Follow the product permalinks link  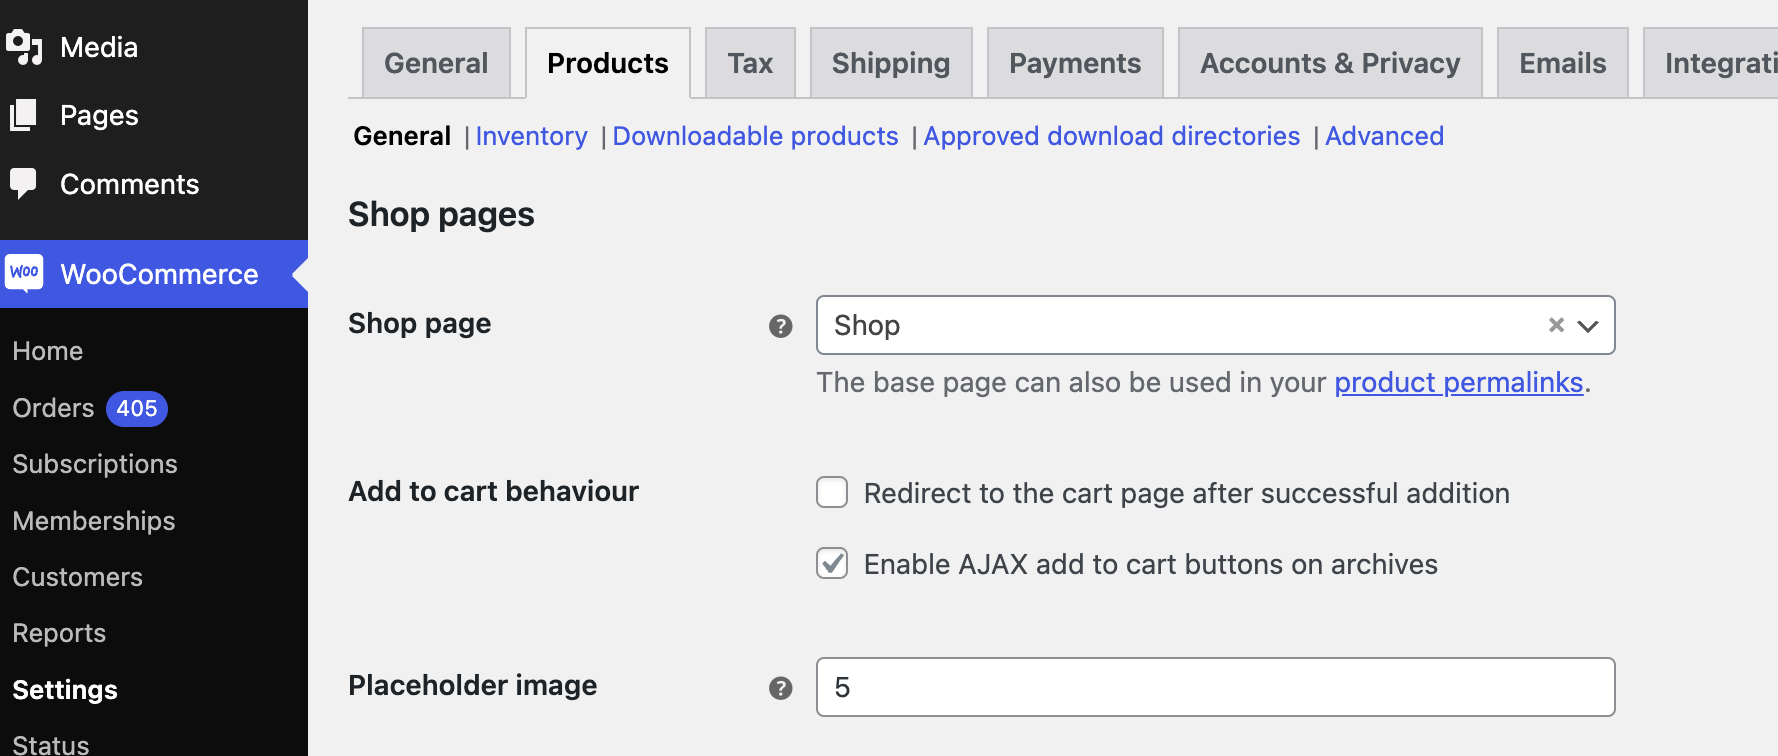(x=1459, y=382)
